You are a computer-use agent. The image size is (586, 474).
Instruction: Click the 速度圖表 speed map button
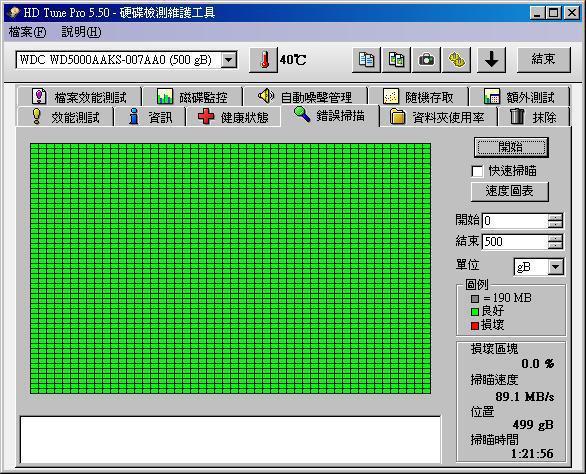pyautogui.click(x=509, y=191)
